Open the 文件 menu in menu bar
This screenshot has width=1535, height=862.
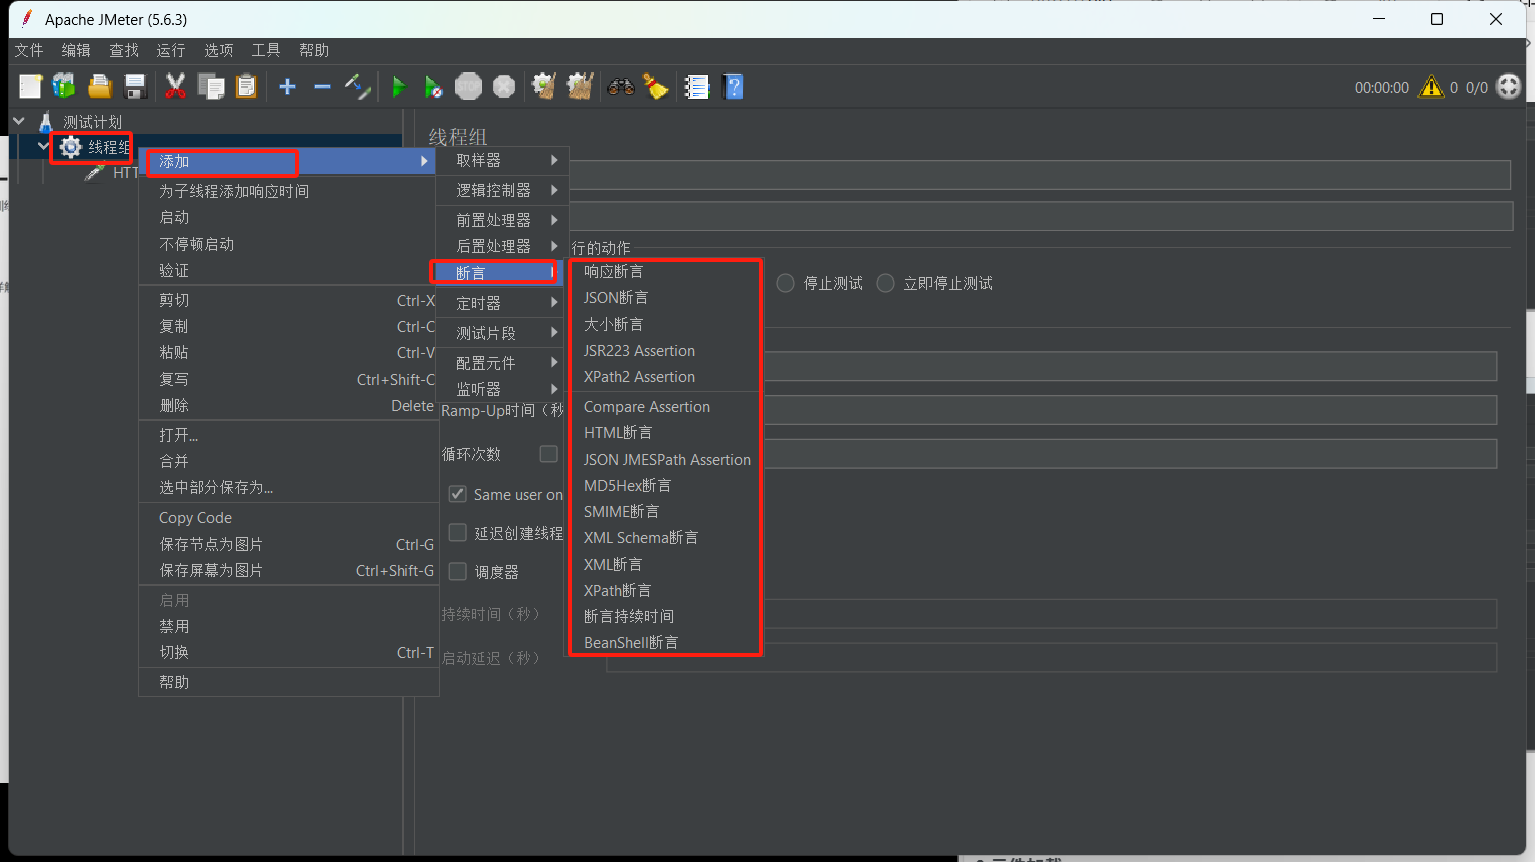pos(29,50)
